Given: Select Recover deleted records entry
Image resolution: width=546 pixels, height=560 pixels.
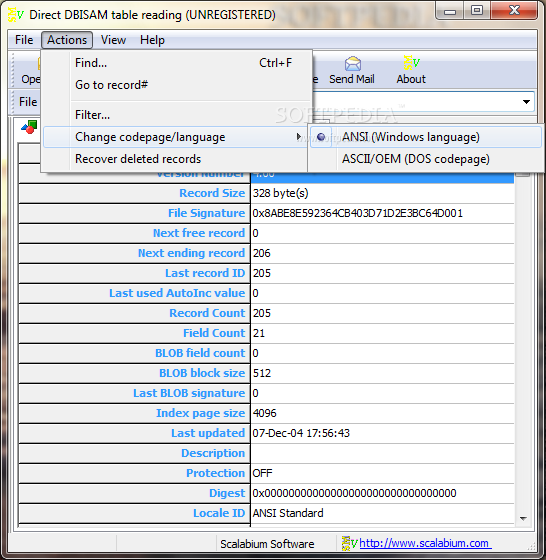Looking at the screenshot, I should [x=175, y=159].
